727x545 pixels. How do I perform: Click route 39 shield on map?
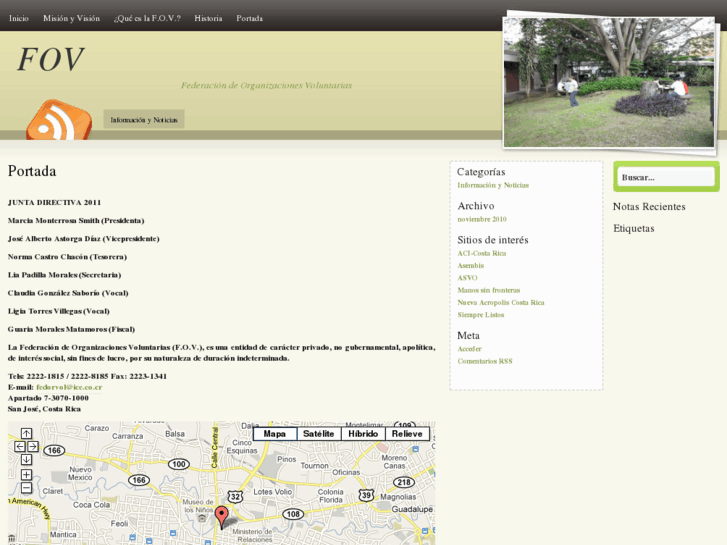click(366, 495)
